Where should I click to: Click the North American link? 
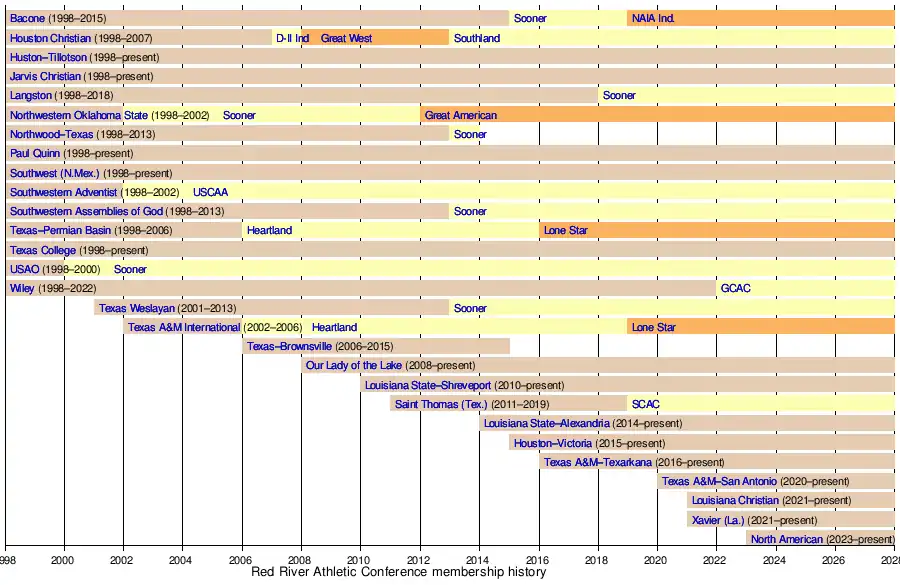[x=787, y=539]
